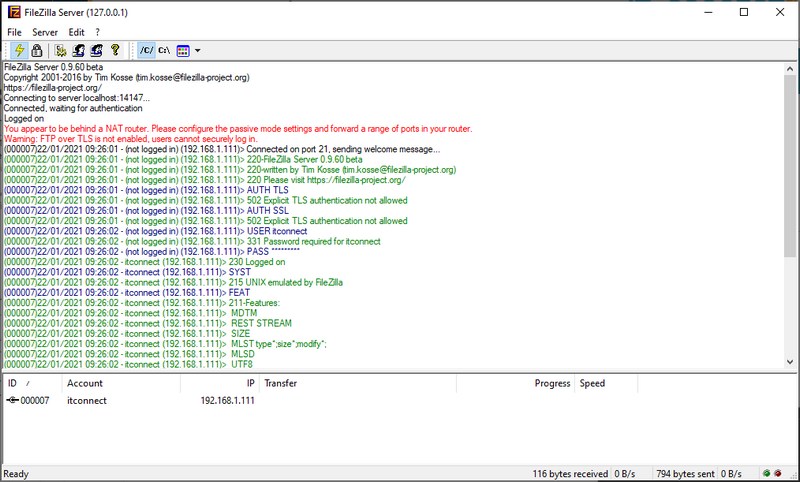
Task: Click the yellow question mark help icon
Action: click(115, 50)
